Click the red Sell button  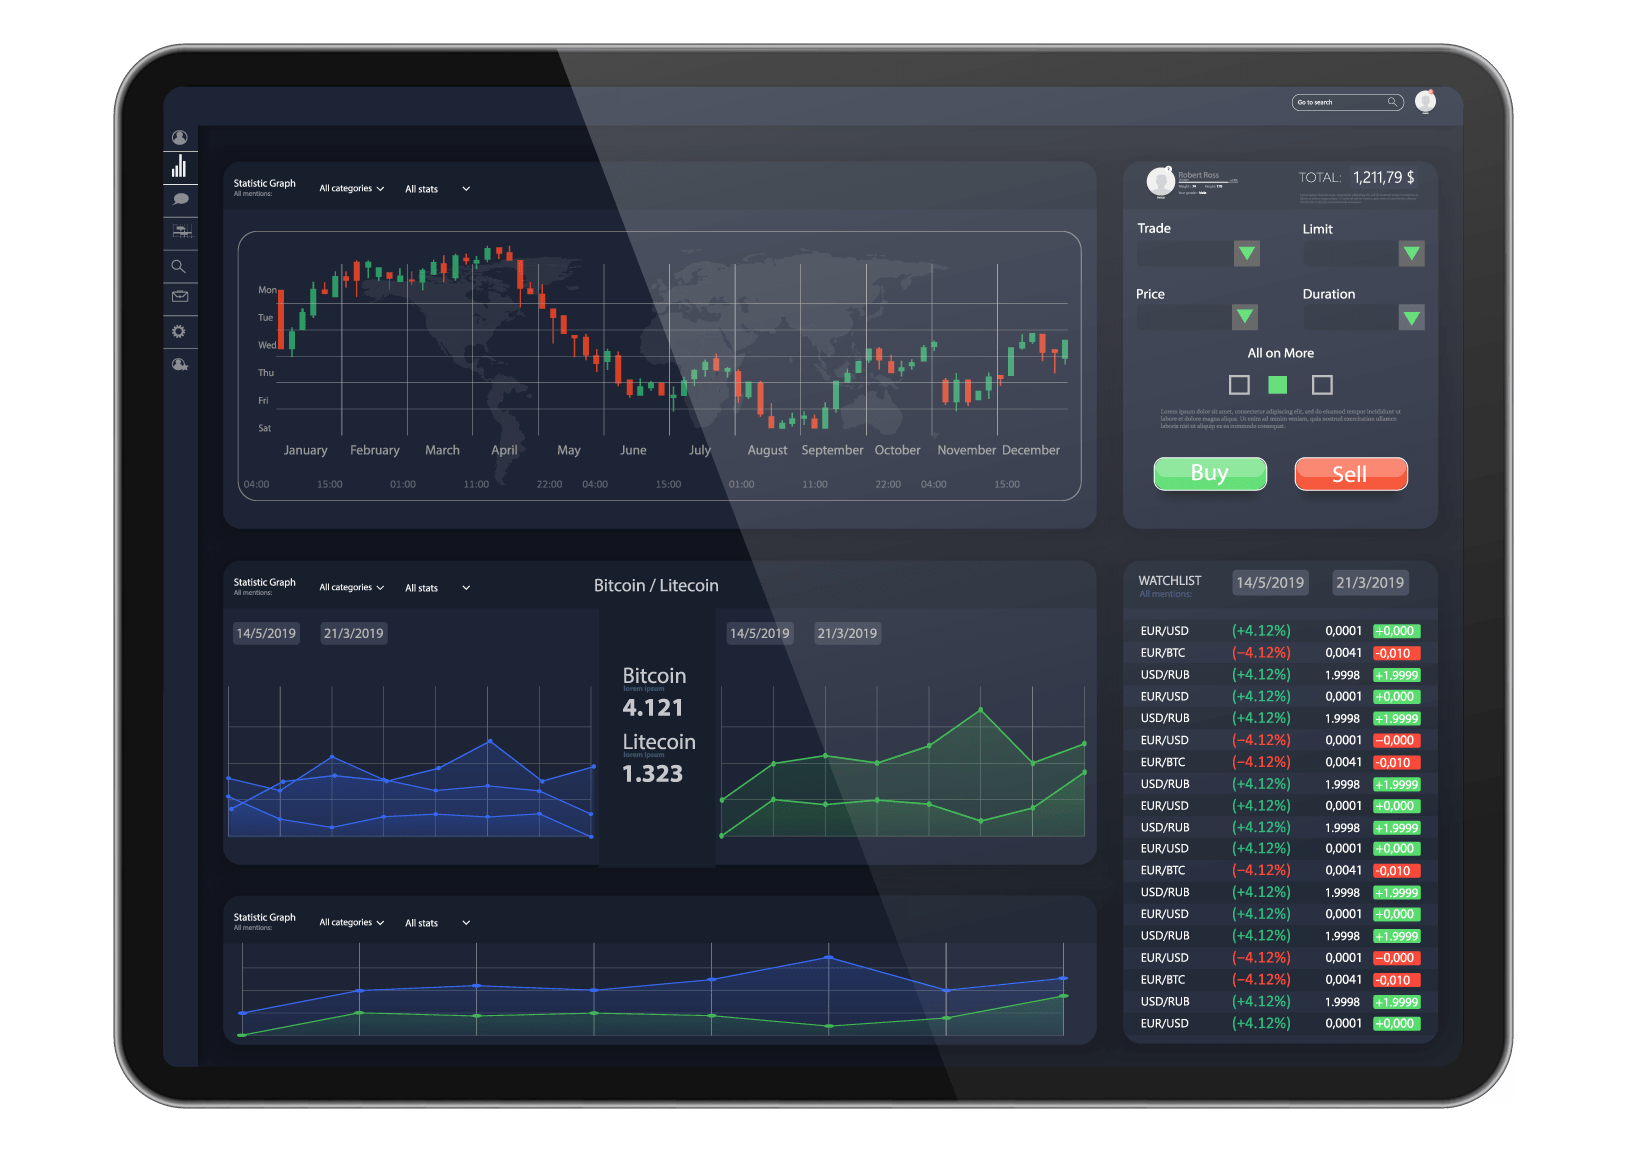point(1351,474)
